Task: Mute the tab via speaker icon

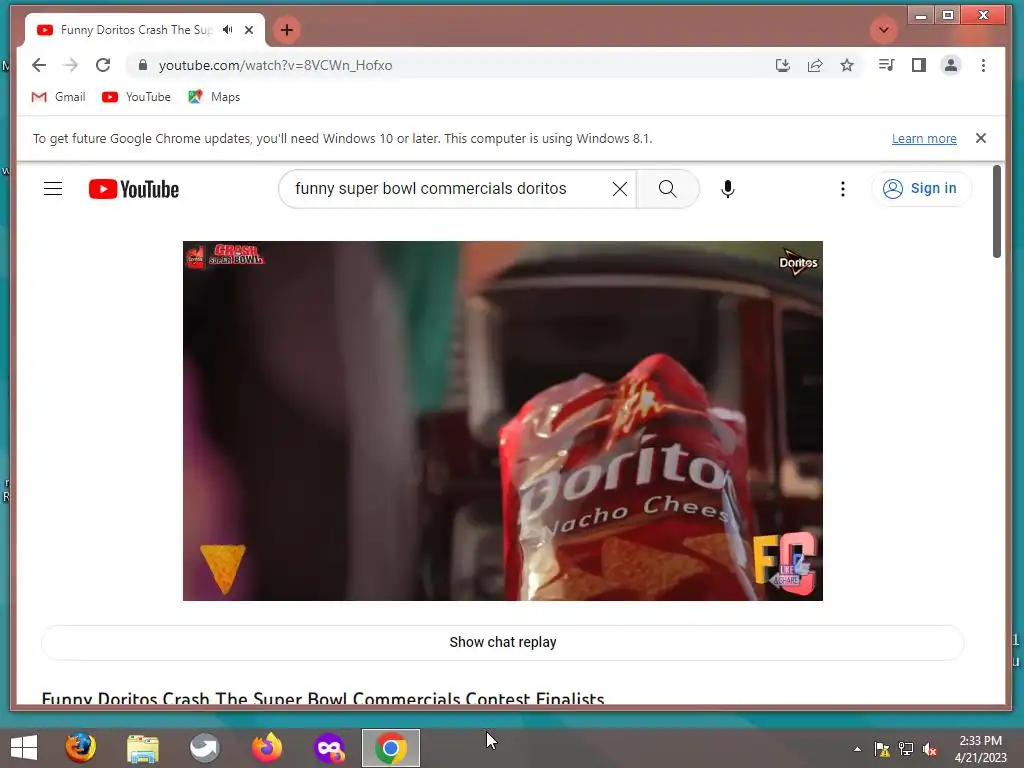Action: click(227, 30)
